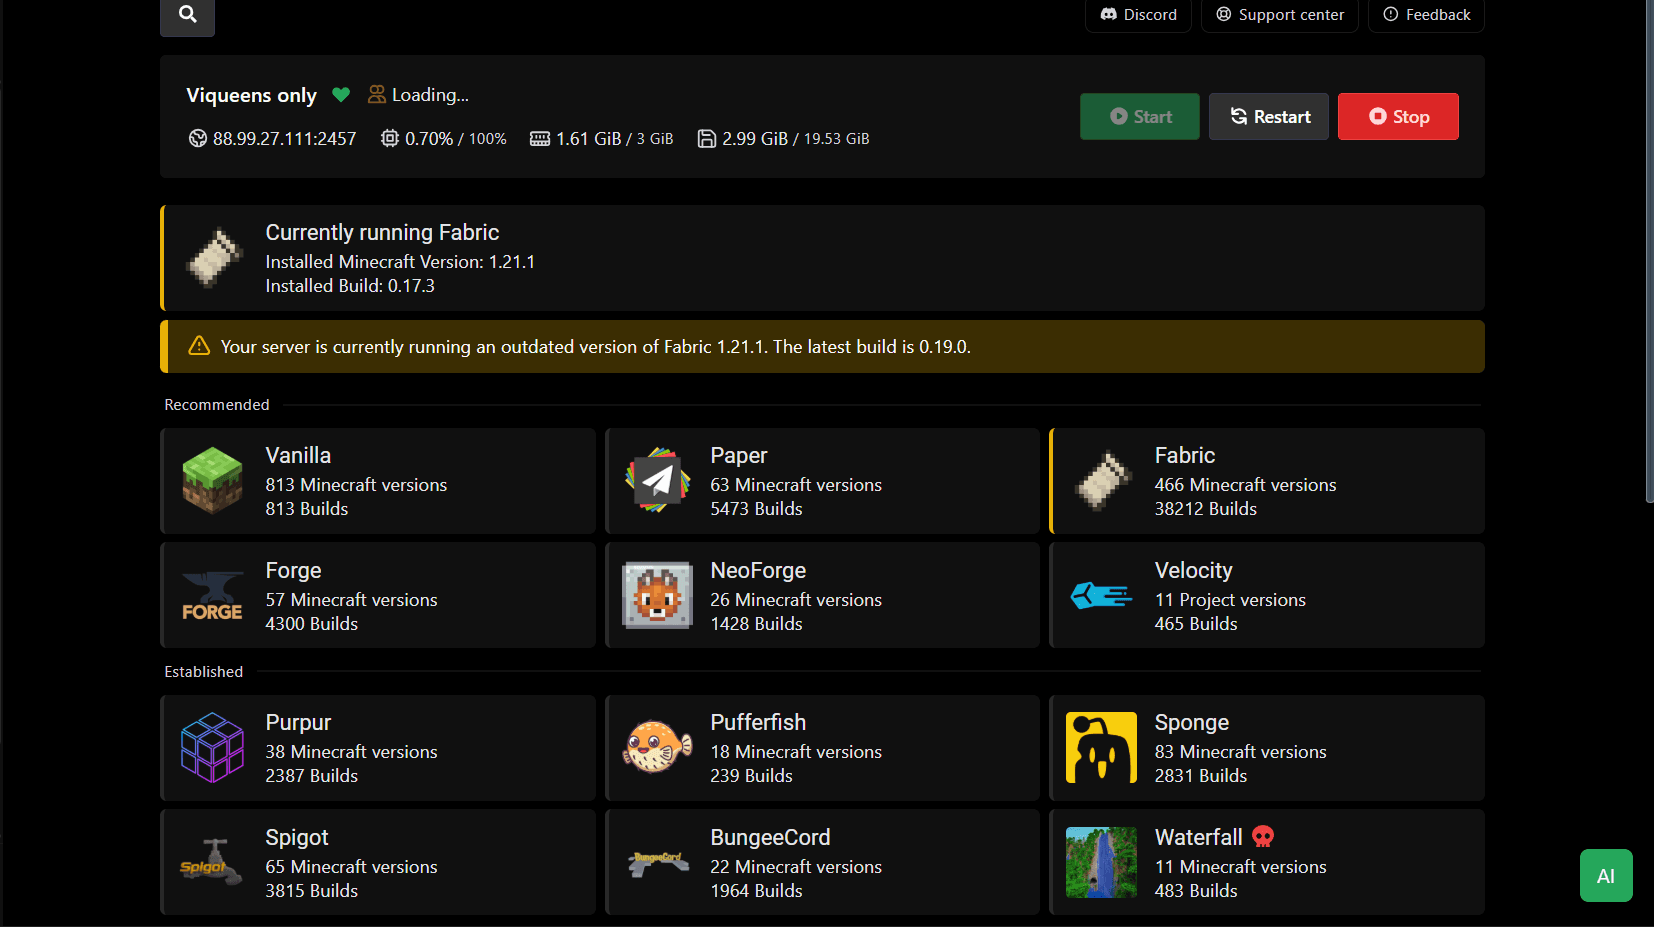Image resolution: width=1654 pixels, height=927 pixels.
Task: Click the 5473 Builds text under Paper
Action: coord(756,509)
